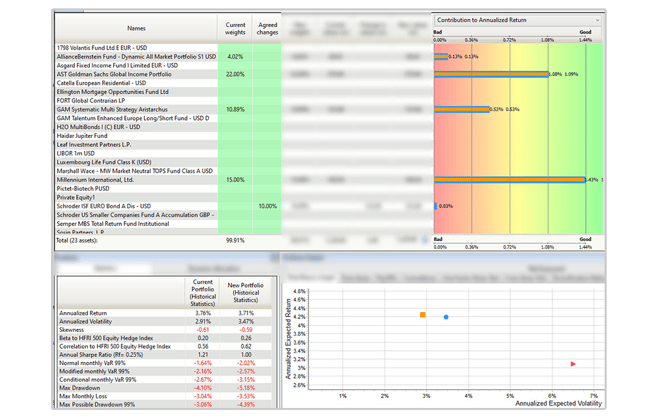Click the Current weights column header
The width and height of the screenshot is (659, 419).
[x=235, y=28]
